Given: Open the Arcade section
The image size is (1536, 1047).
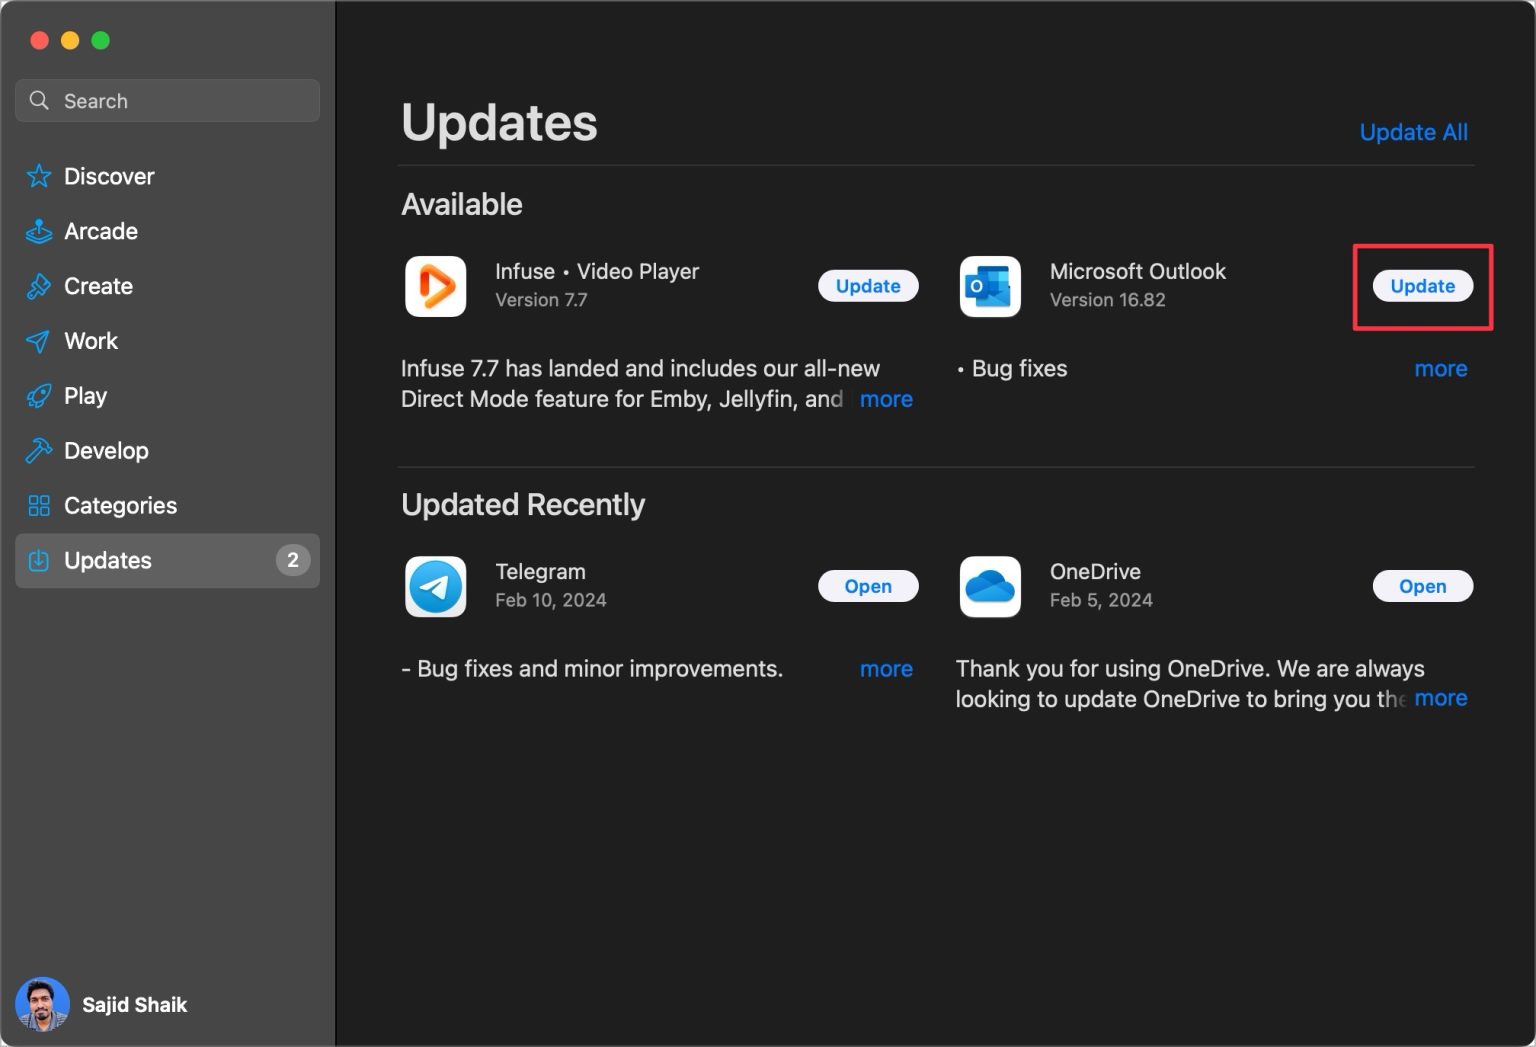Looking at the screenshot, I should point(100,231).
